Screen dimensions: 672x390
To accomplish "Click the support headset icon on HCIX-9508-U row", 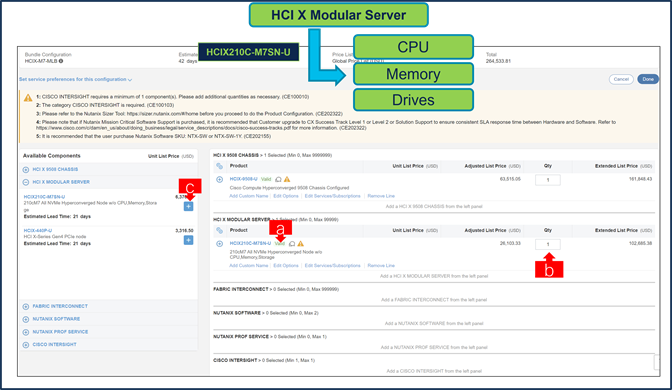I will pyautogui.click(x=278, y=180).
